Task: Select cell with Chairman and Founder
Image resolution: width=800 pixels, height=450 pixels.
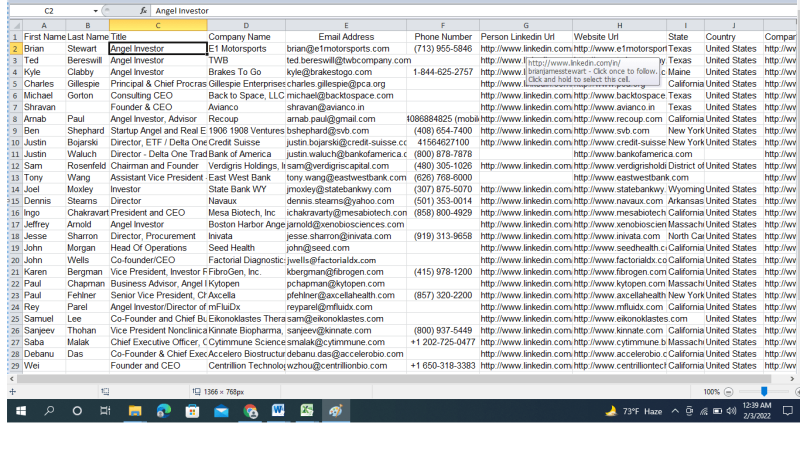Action: (x=158, y=166)
